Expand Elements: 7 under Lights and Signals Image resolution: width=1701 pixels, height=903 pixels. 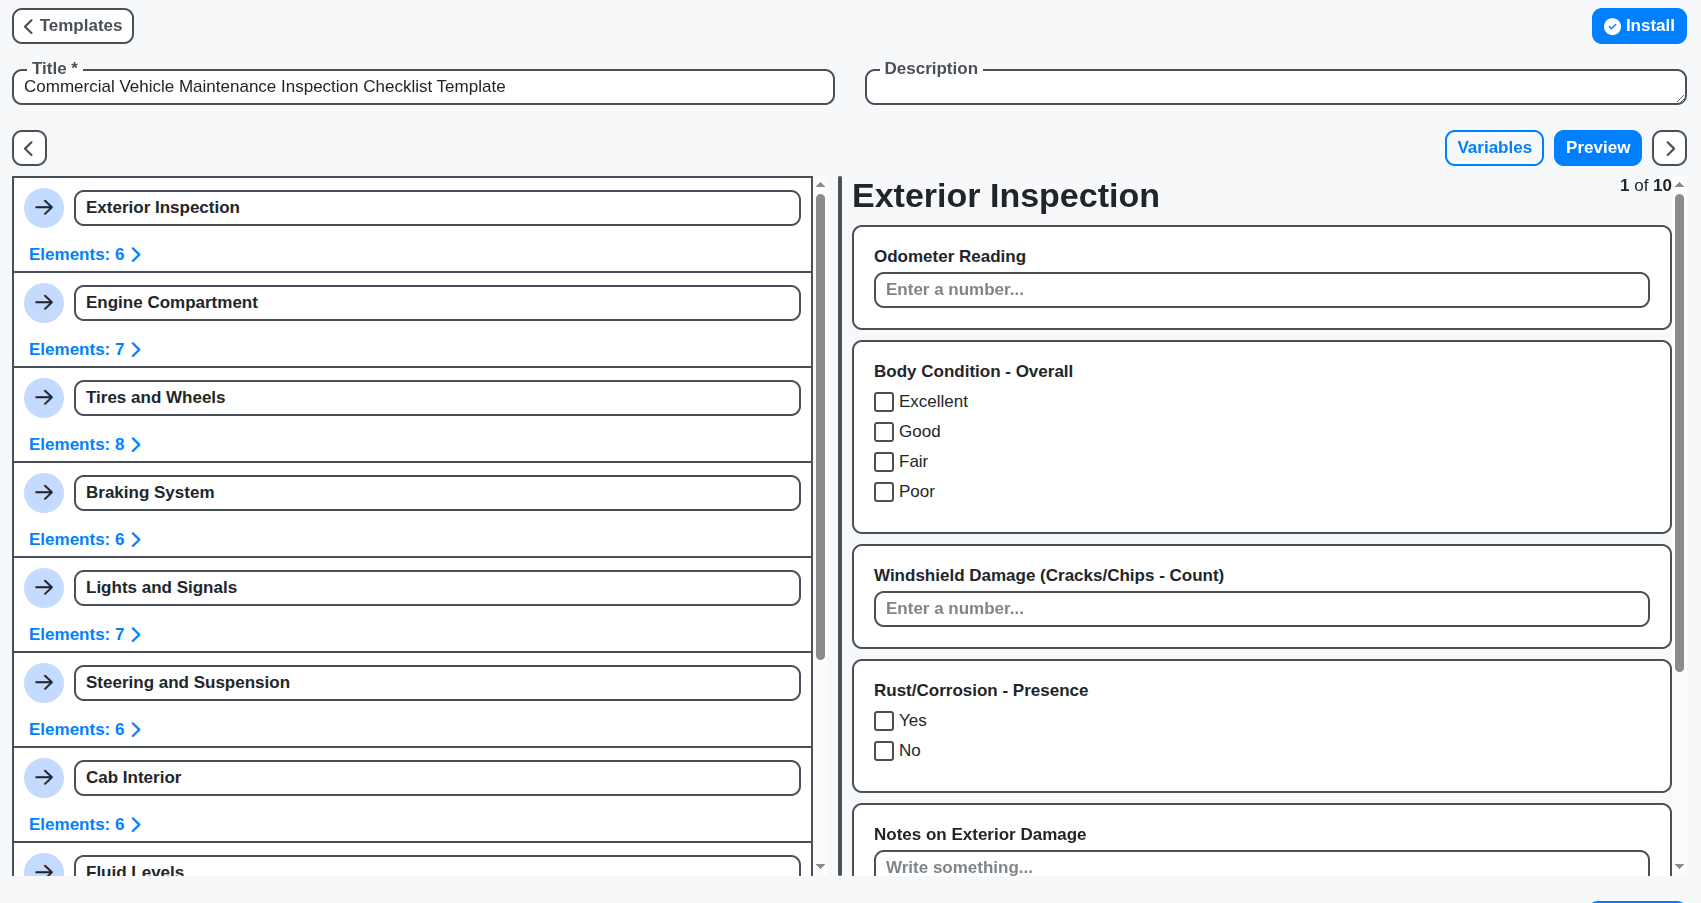[x=85, y=635]
